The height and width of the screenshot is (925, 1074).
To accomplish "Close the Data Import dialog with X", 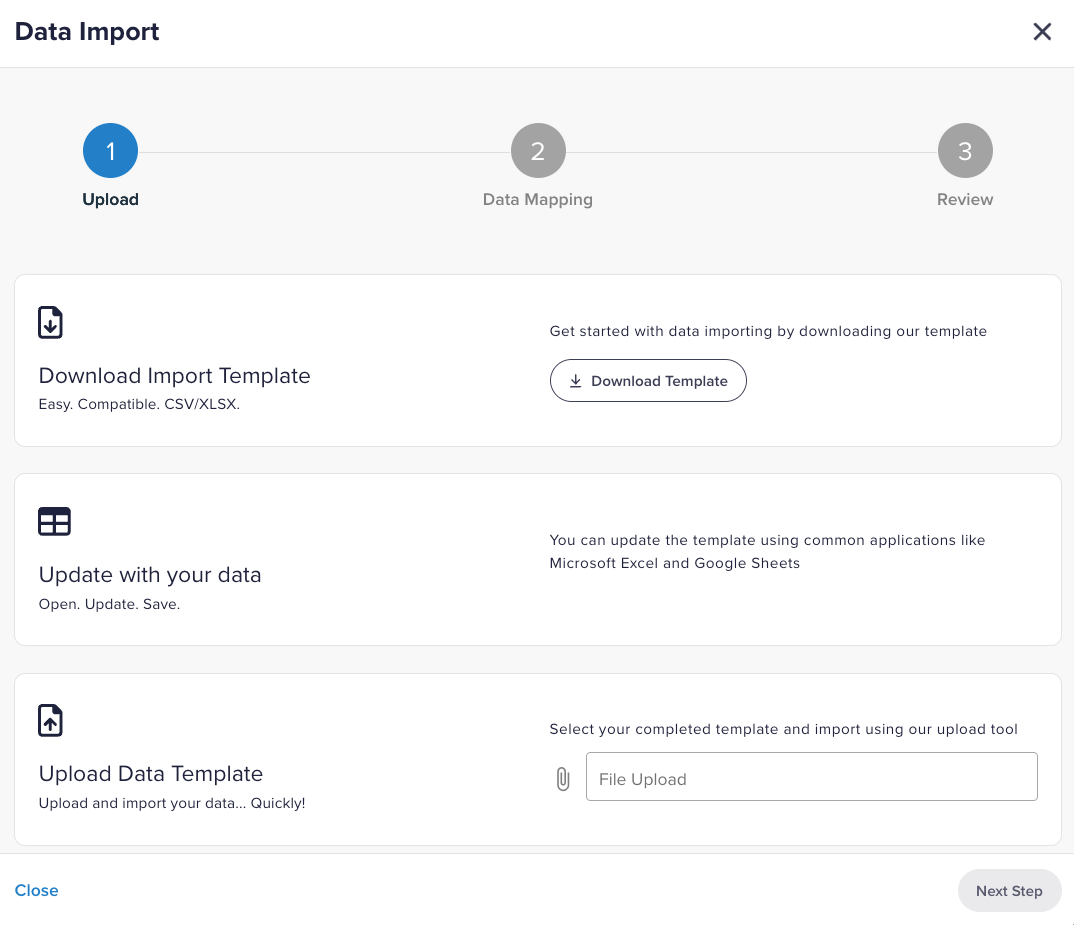I will pyautogui.click(x=1042, y=32).
